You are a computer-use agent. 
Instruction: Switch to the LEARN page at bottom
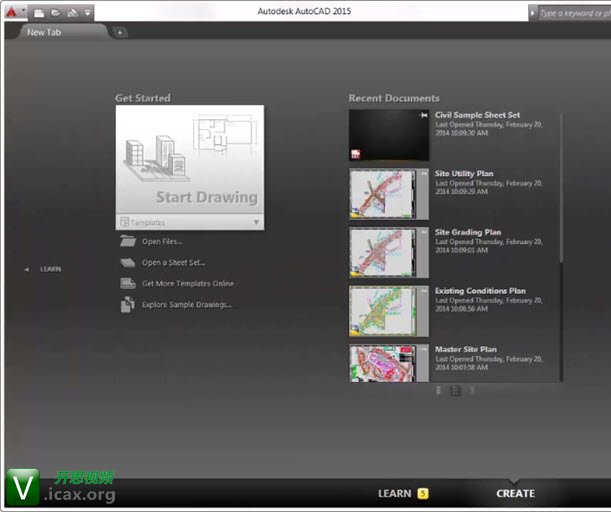tap(395, 493)
